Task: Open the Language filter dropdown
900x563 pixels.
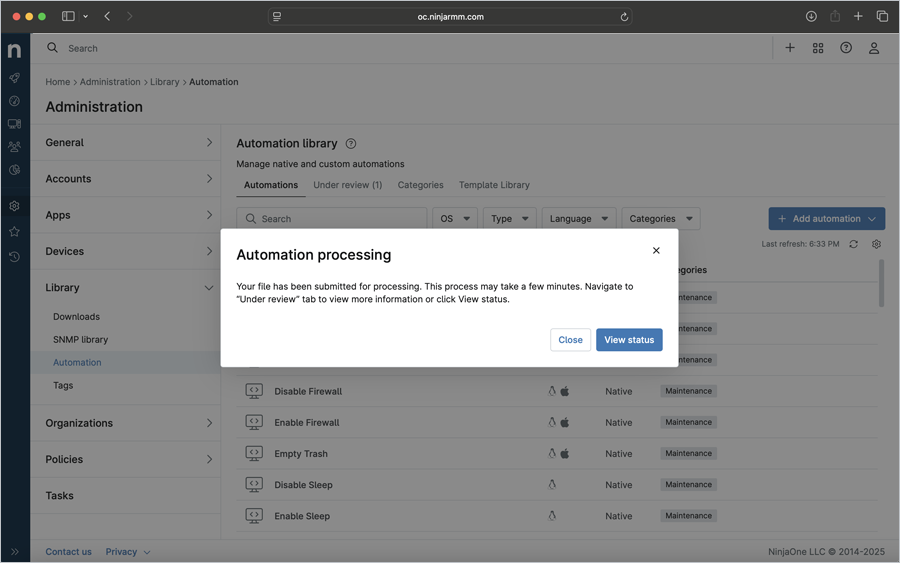Action: tap(579, 219)
